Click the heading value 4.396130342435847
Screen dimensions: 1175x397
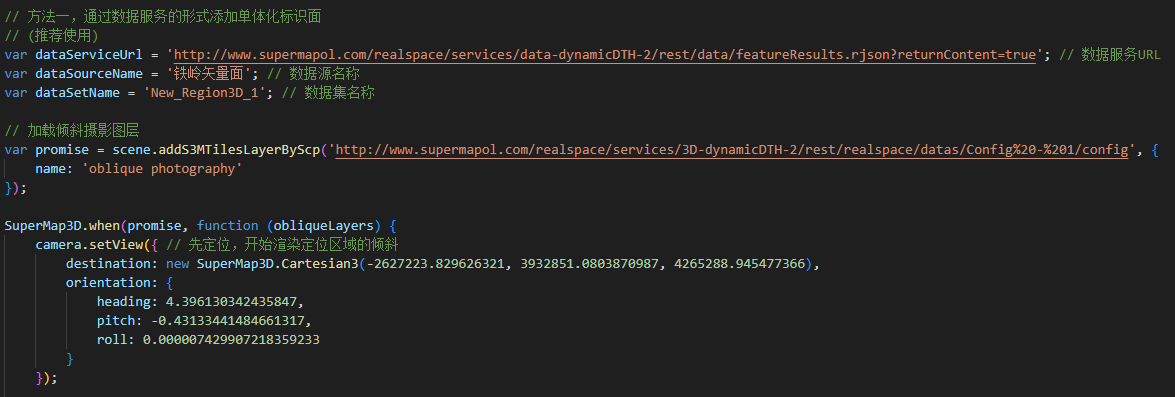[x=227, y=302]
